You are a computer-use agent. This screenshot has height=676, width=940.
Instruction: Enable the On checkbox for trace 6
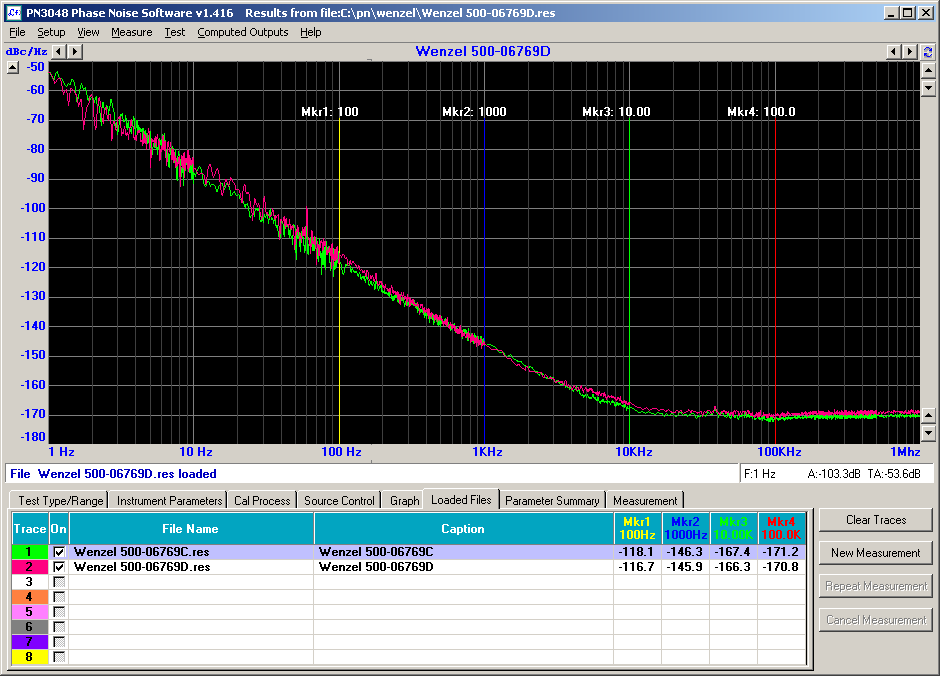(x=59, y=627)
